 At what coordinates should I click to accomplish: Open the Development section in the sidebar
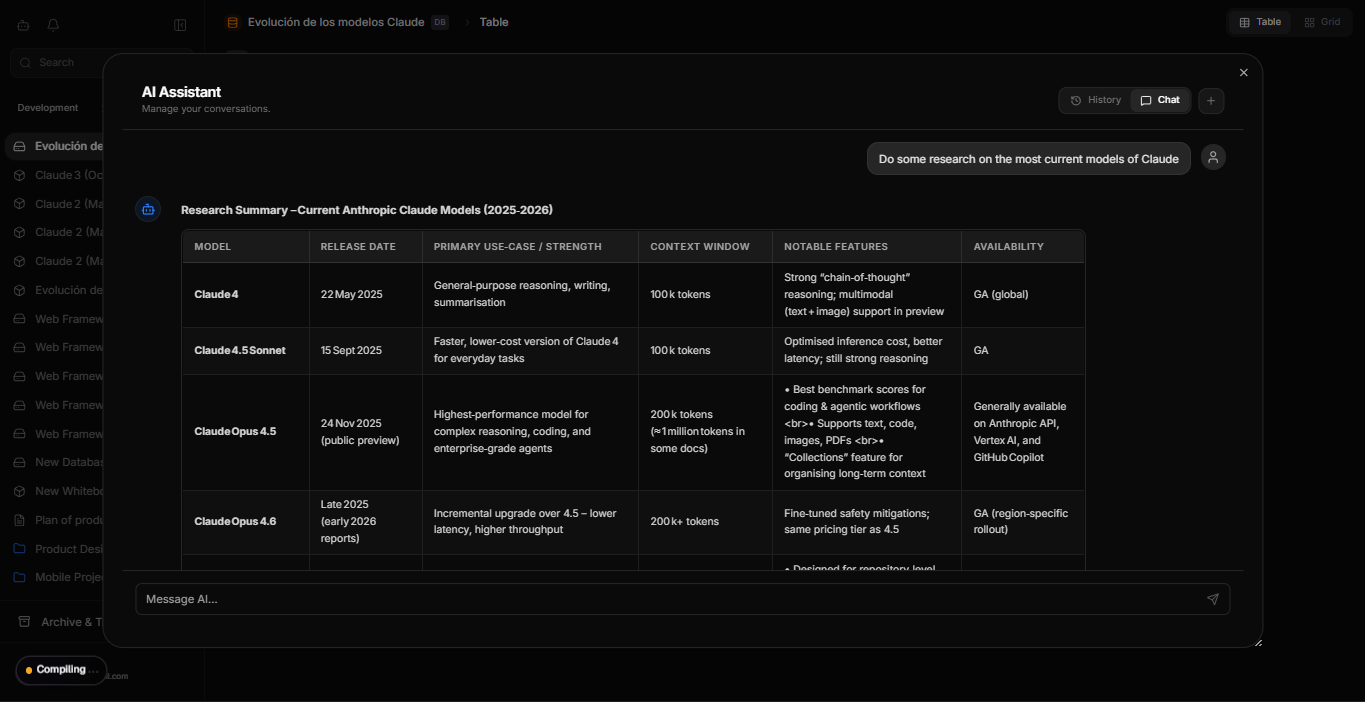(x=47, y=107)
